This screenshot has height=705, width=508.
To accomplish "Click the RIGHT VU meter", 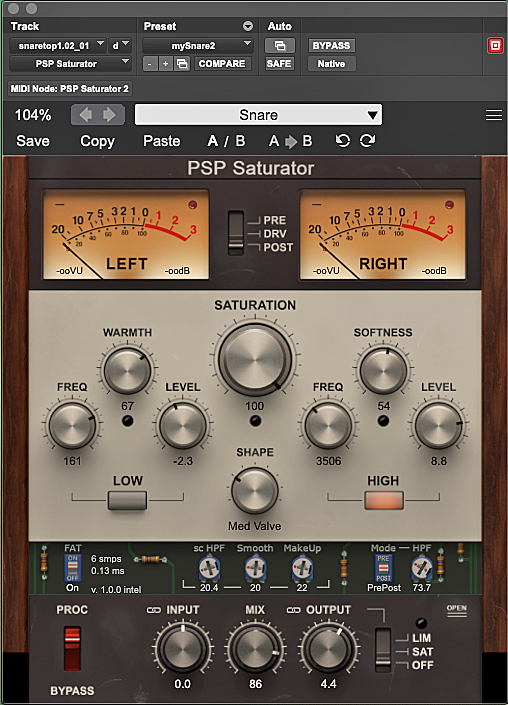I will coord(383,234).
